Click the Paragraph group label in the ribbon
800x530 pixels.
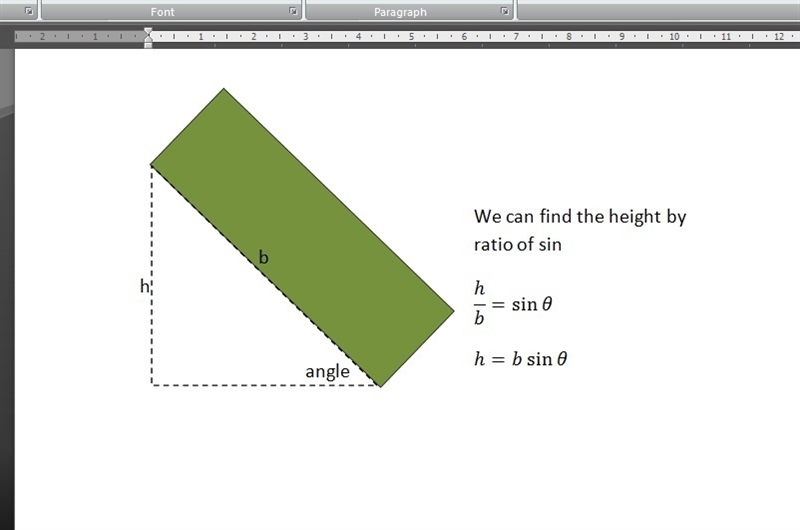[x=400, y=12]
